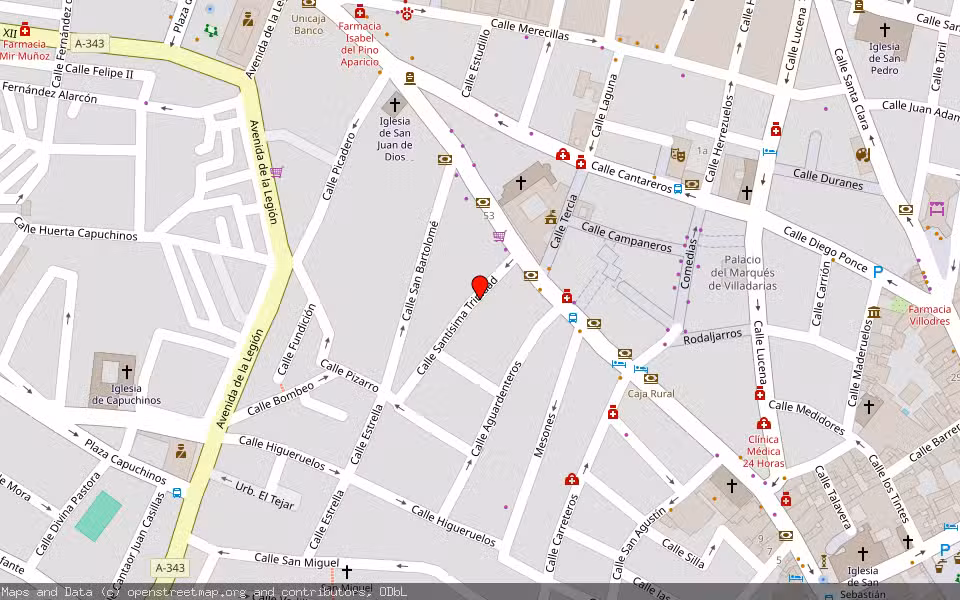Screen dimensions: 960x600
Task: Select the Calle Huerta Capuchinos label
Action: tap(76, 228)
